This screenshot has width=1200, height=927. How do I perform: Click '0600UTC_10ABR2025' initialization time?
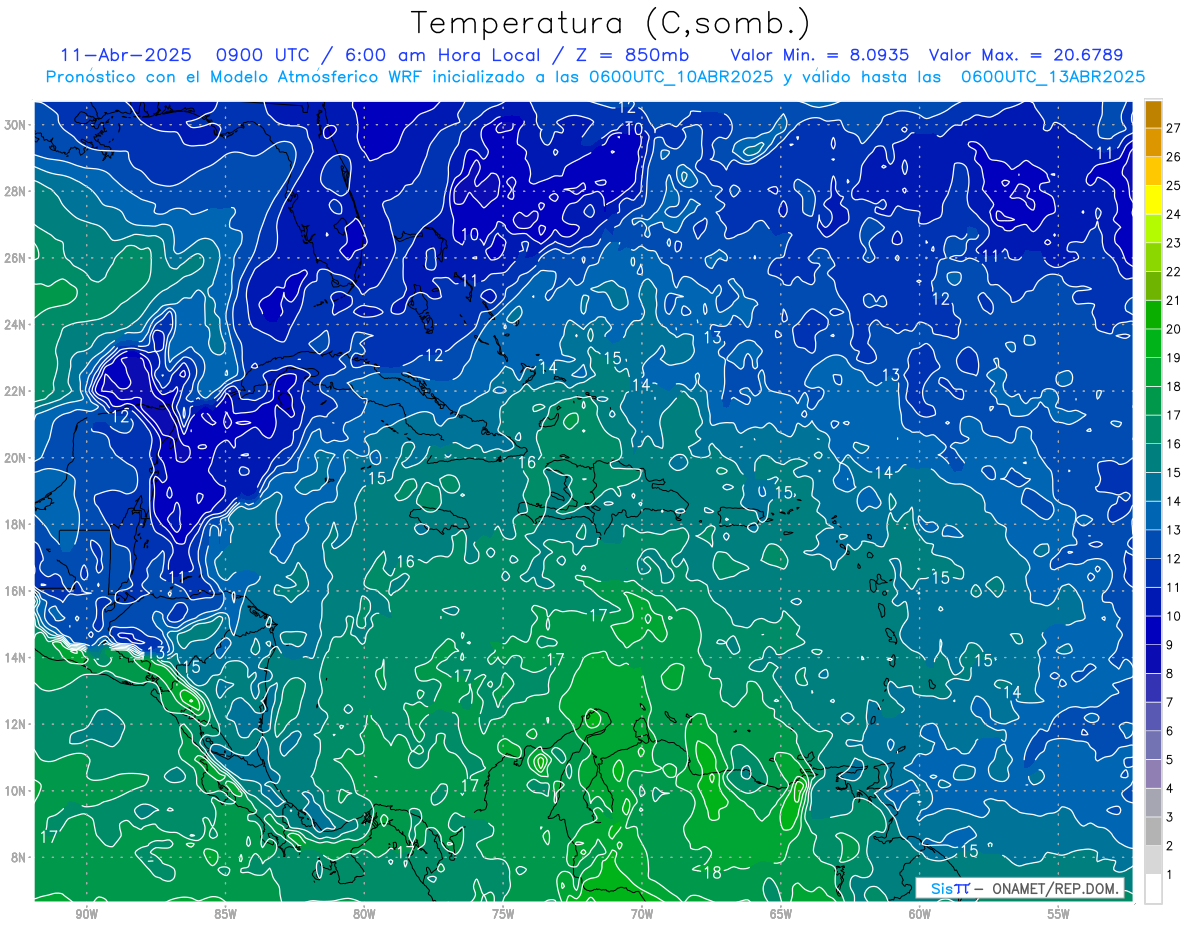(681, 77)
